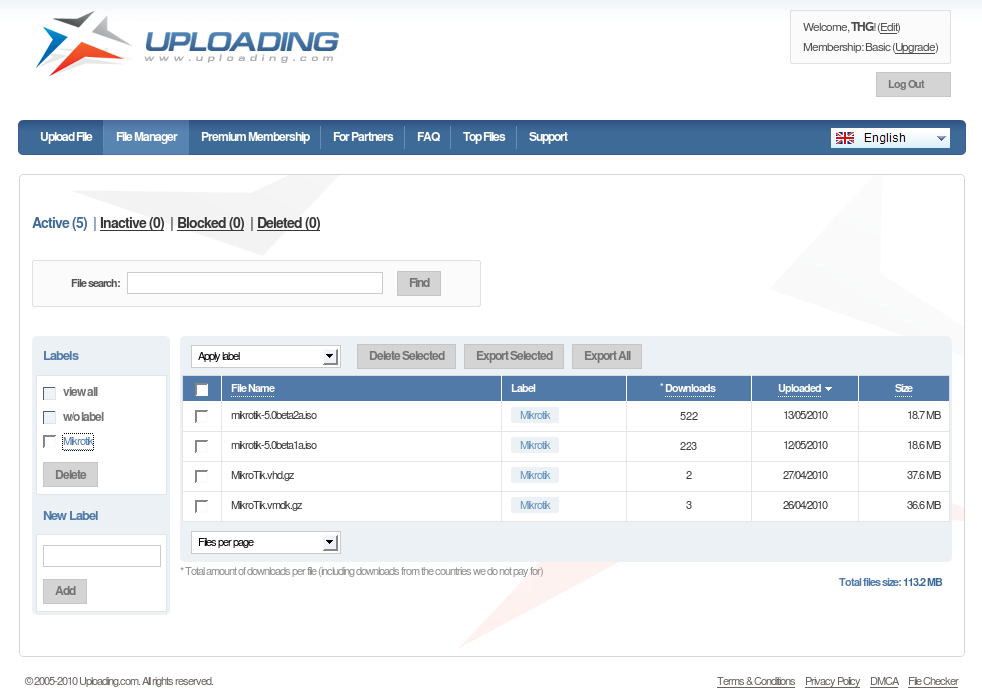Click the Upgrade membership link
The width and height of the screenshot is (982, 693).
[x=915, y=47]
